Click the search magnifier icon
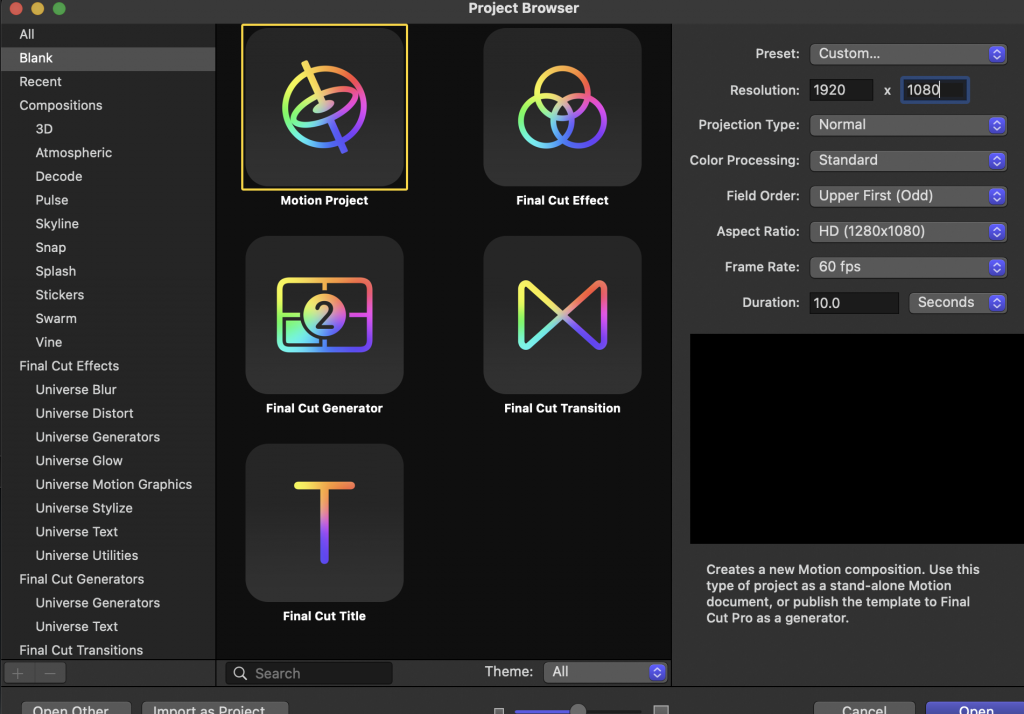The height and width of the screenshot is (714, 1024). 240,673
